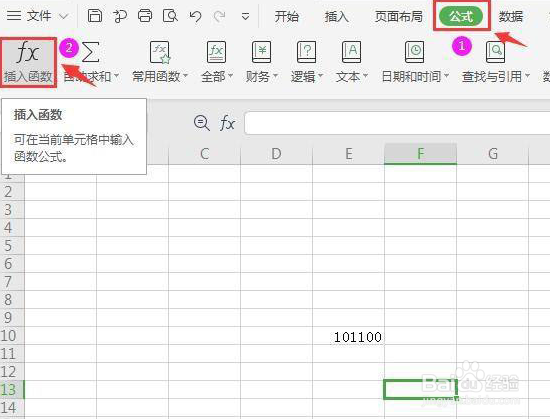The width and height of the screenshot is (550, 419).
Task: Select row 5 header
Action: 12,245
